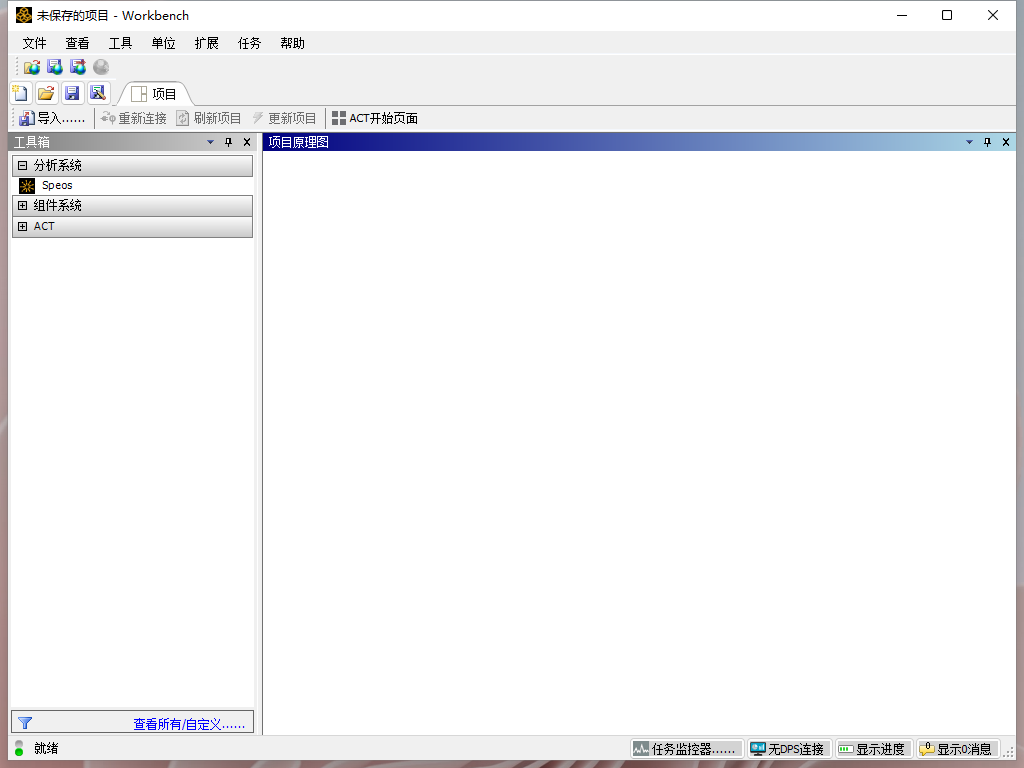Open the 文件 menu
Image resolution: width=1024 pixels, height=768 pixels.
(35, 43)
